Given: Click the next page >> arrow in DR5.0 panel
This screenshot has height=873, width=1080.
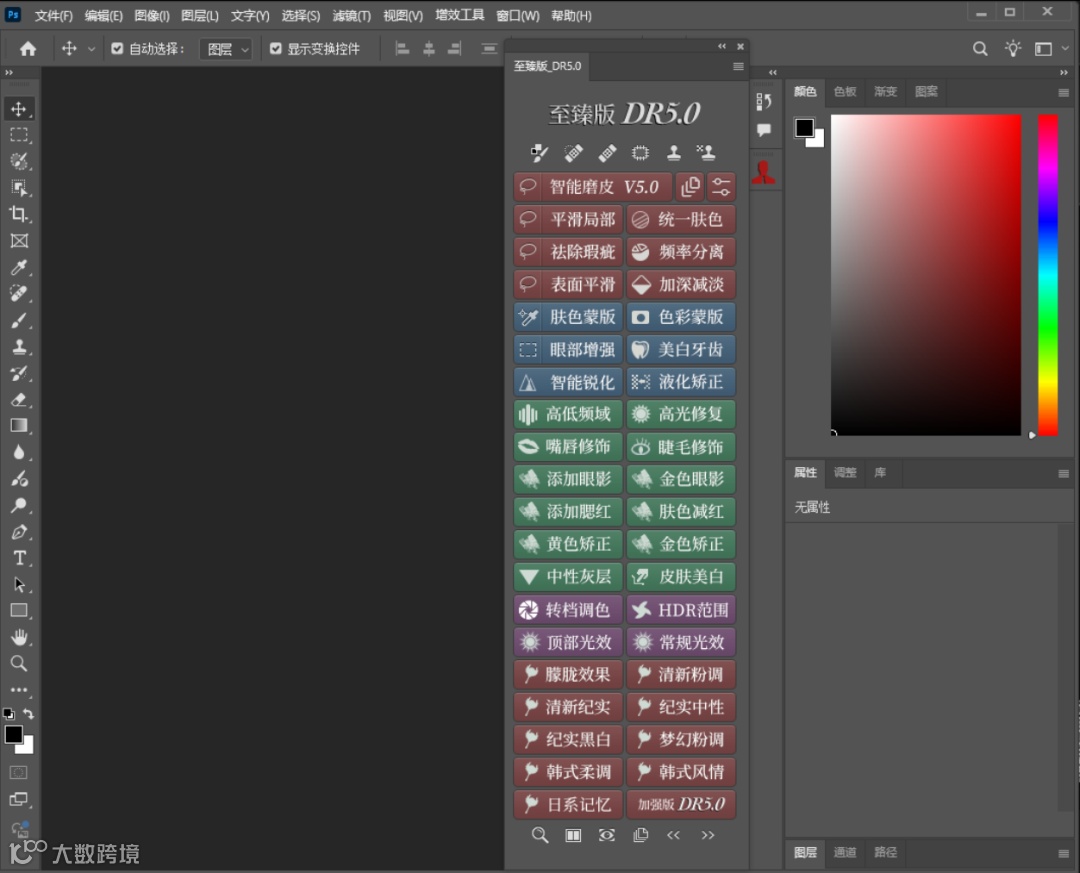Looking at the screenshot, I should click(707, 835).
